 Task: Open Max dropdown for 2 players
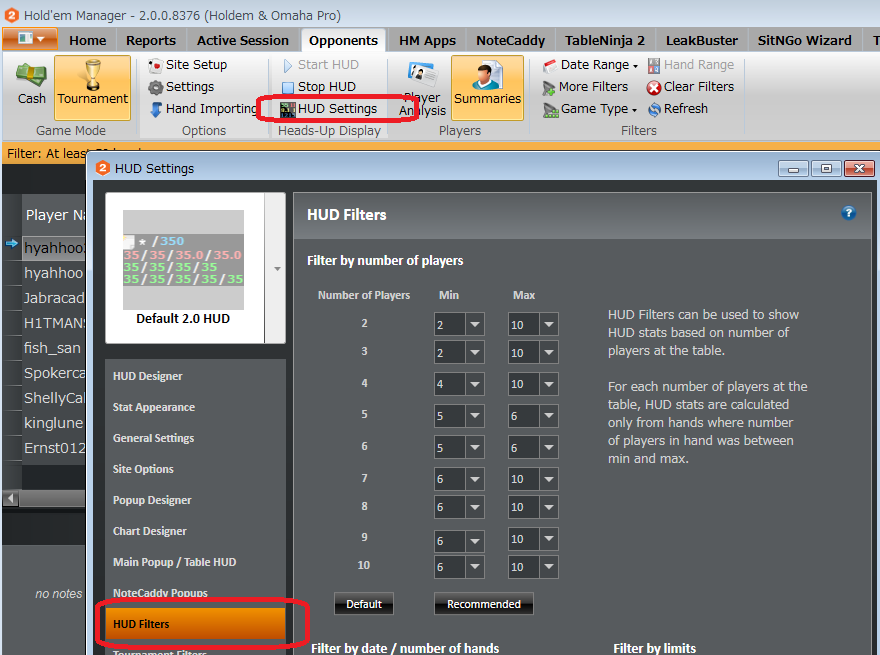coord(548,324)
